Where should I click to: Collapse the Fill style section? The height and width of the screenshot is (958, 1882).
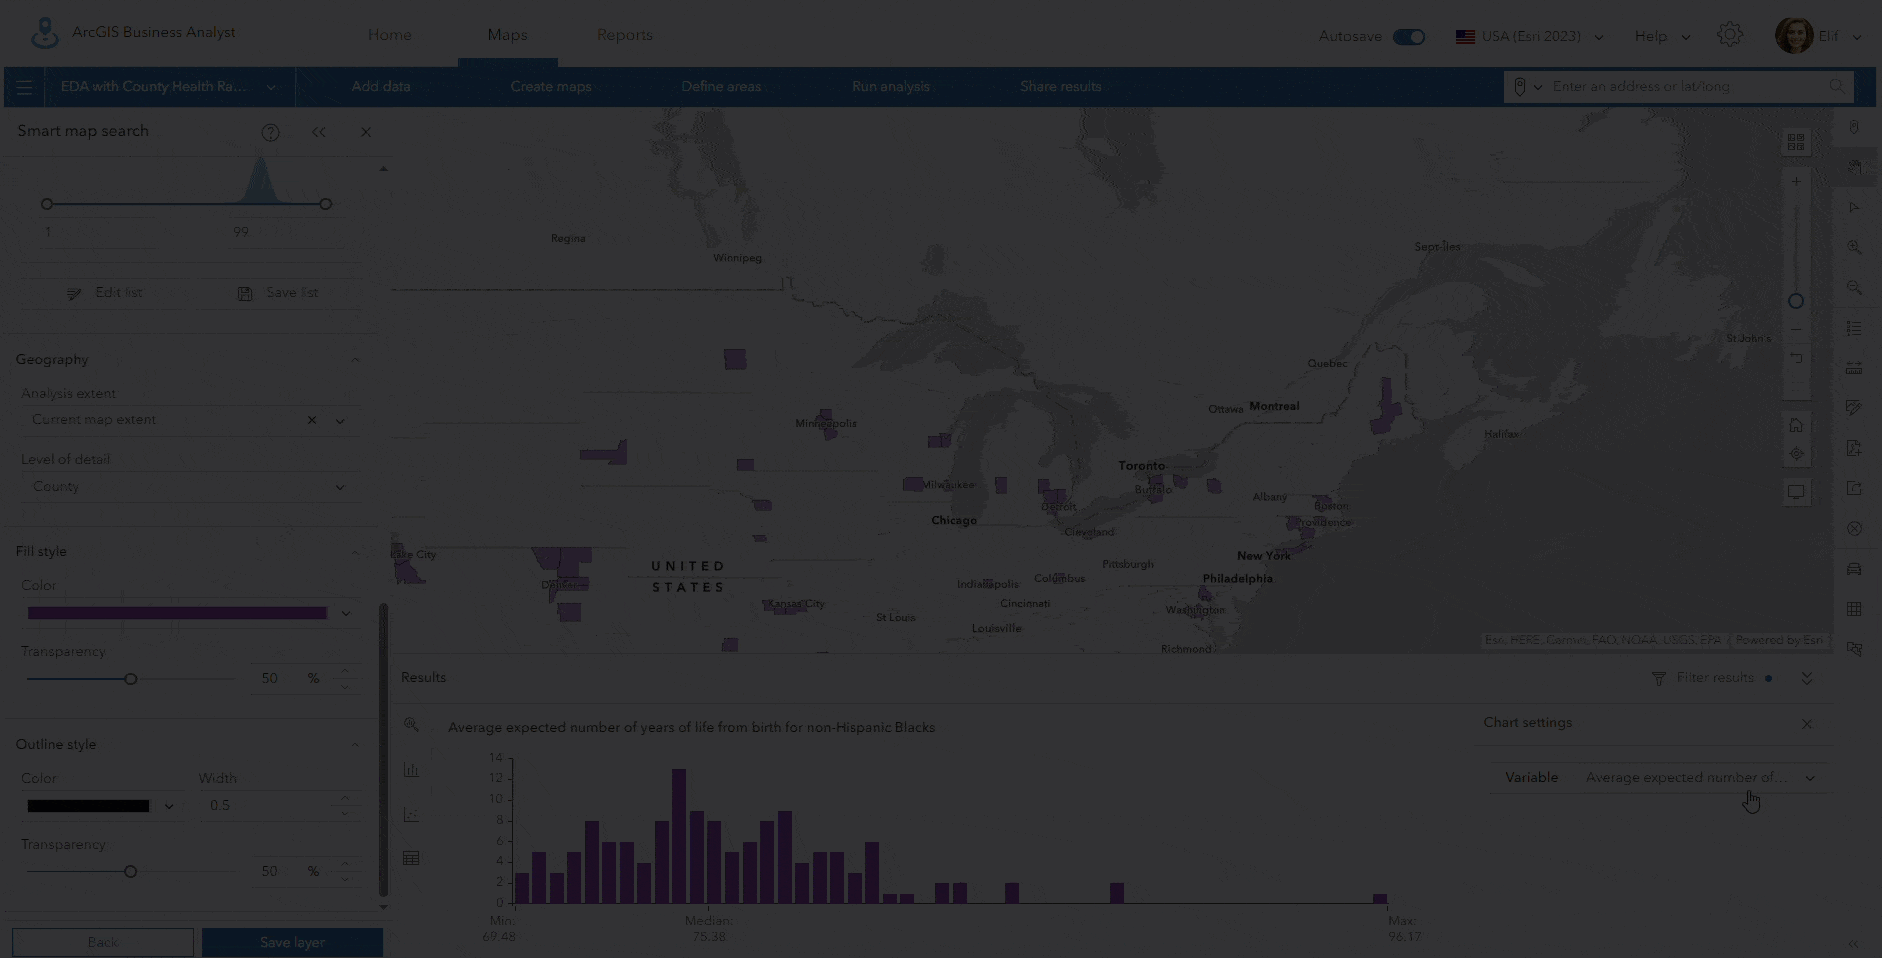355,552
